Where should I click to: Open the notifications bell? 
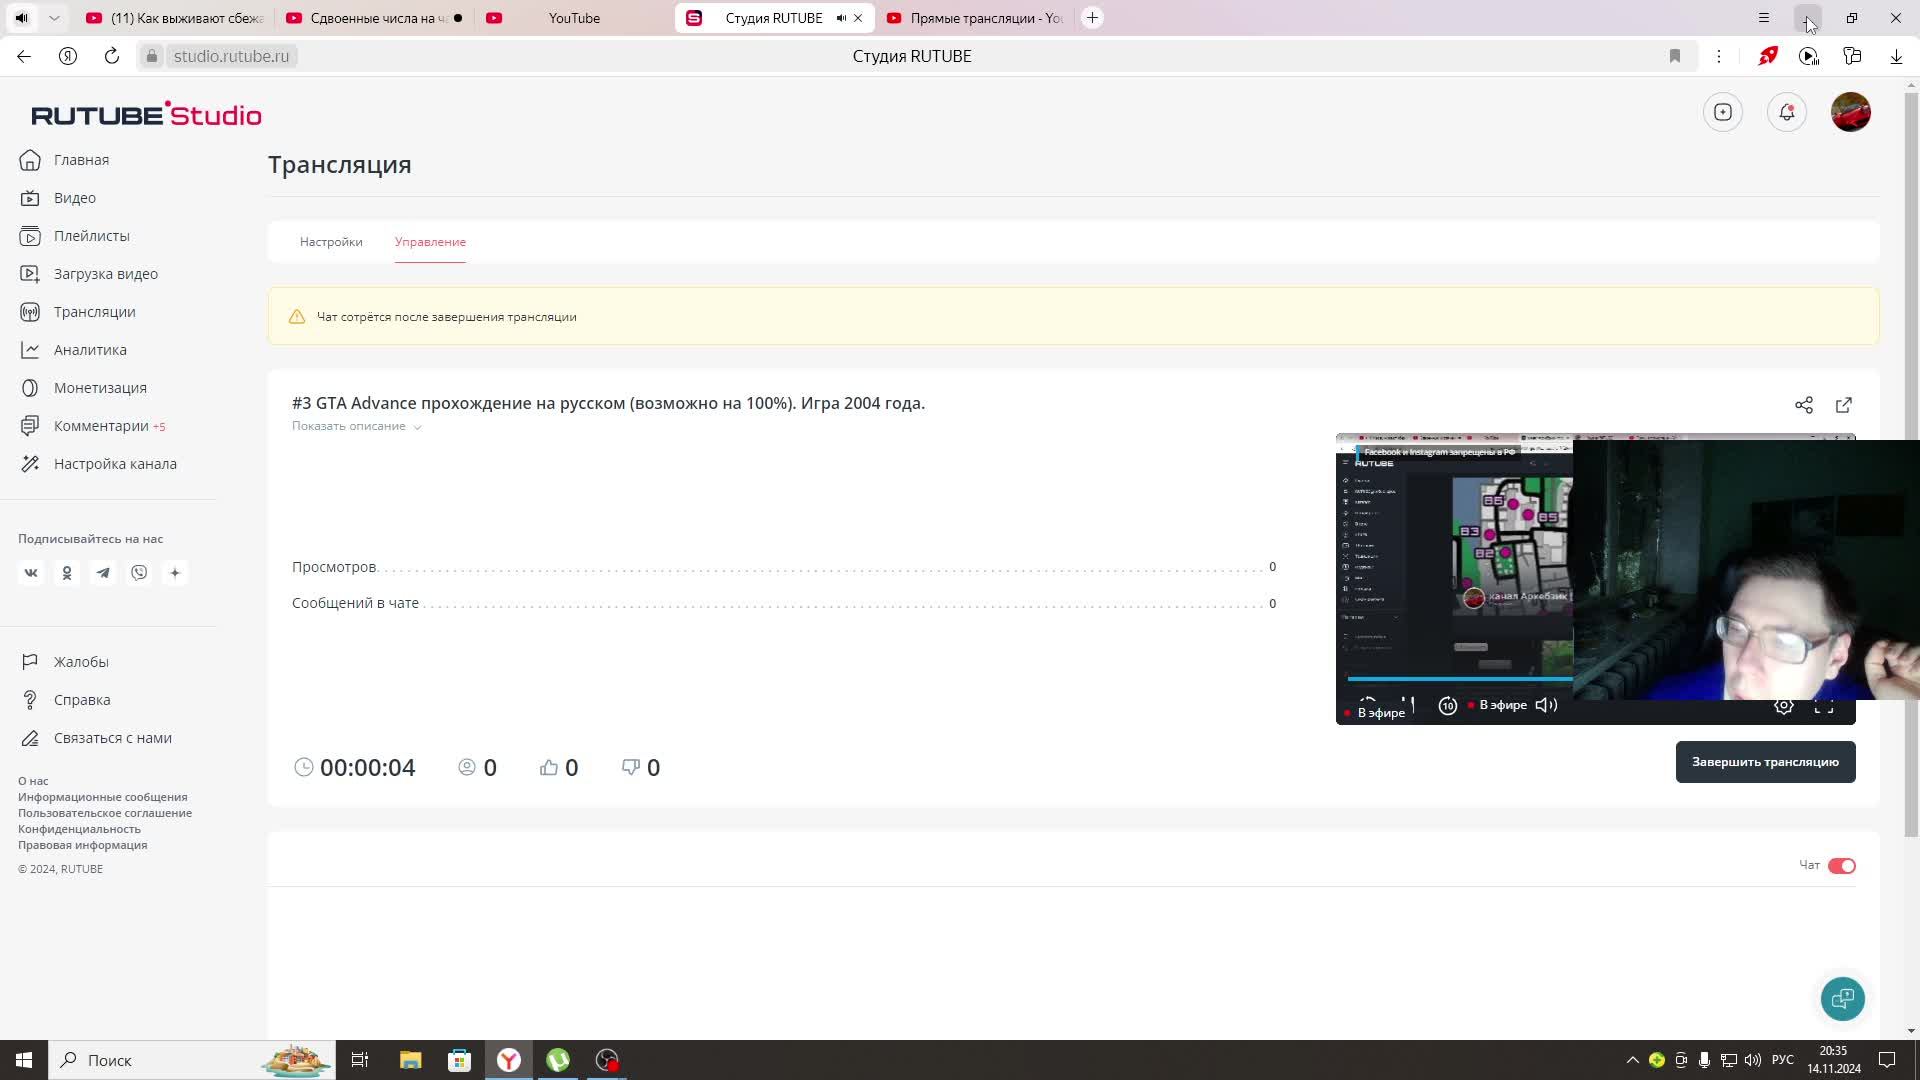[x=1786, y=112]
